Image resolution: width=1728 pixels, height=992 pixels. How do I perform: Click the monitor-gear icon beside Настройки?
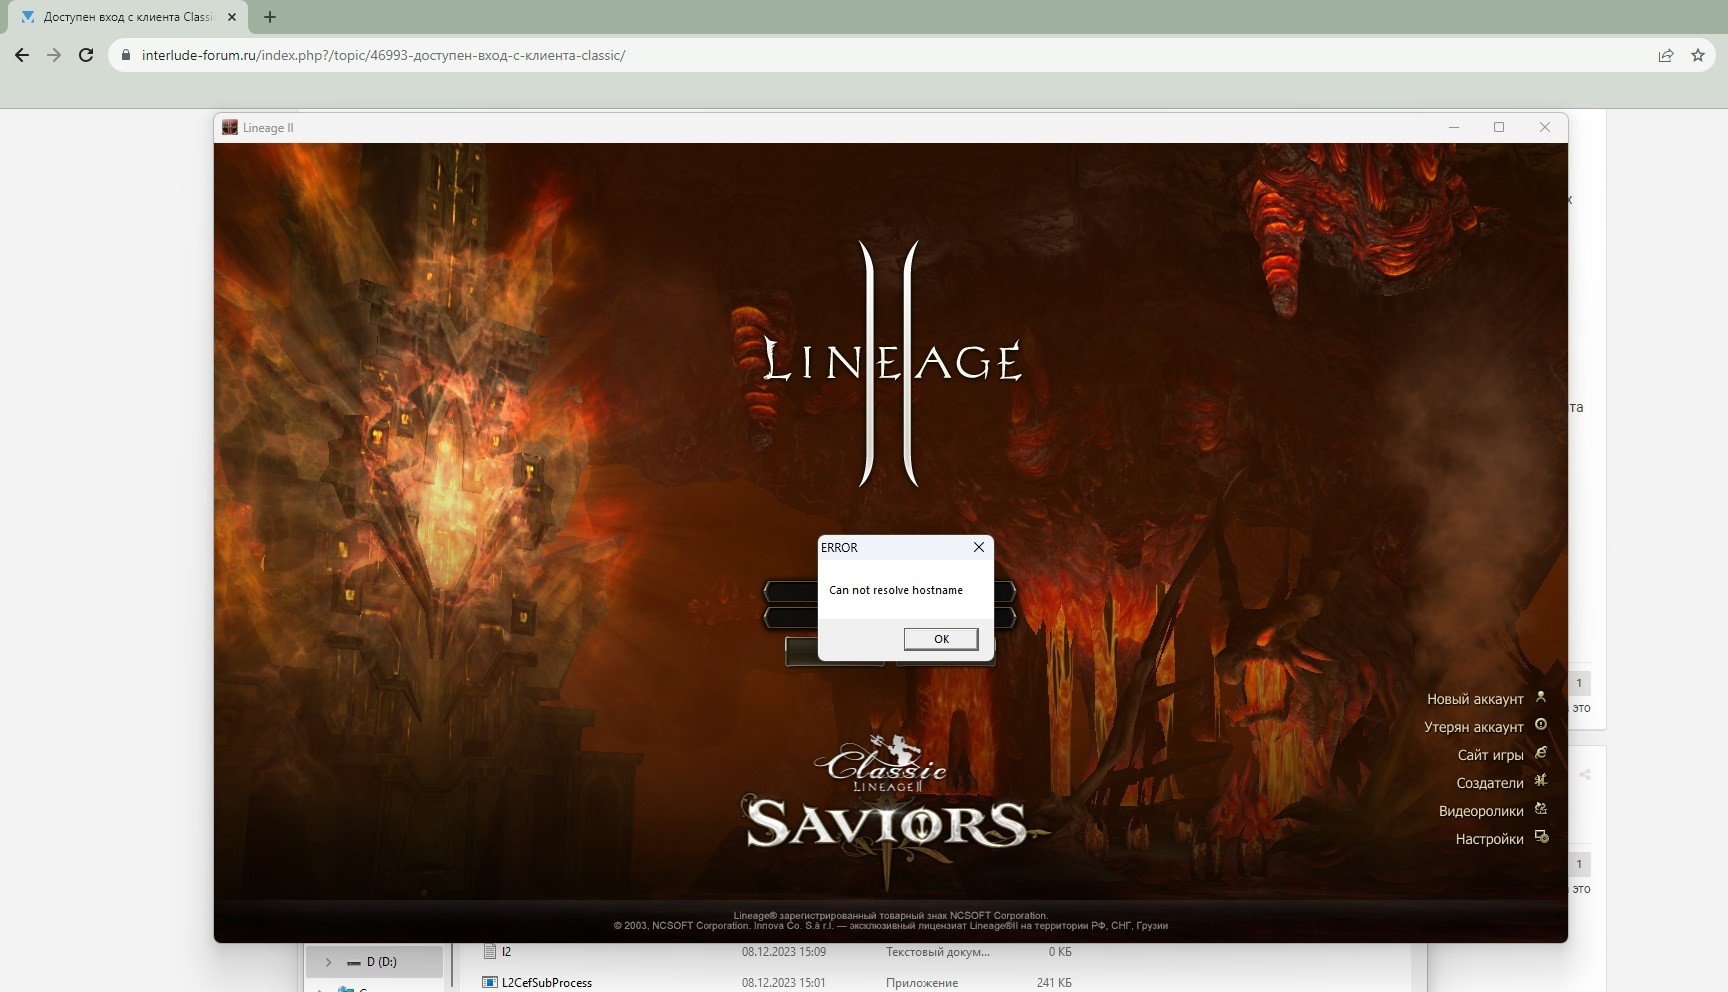[x=1541, y=837]
